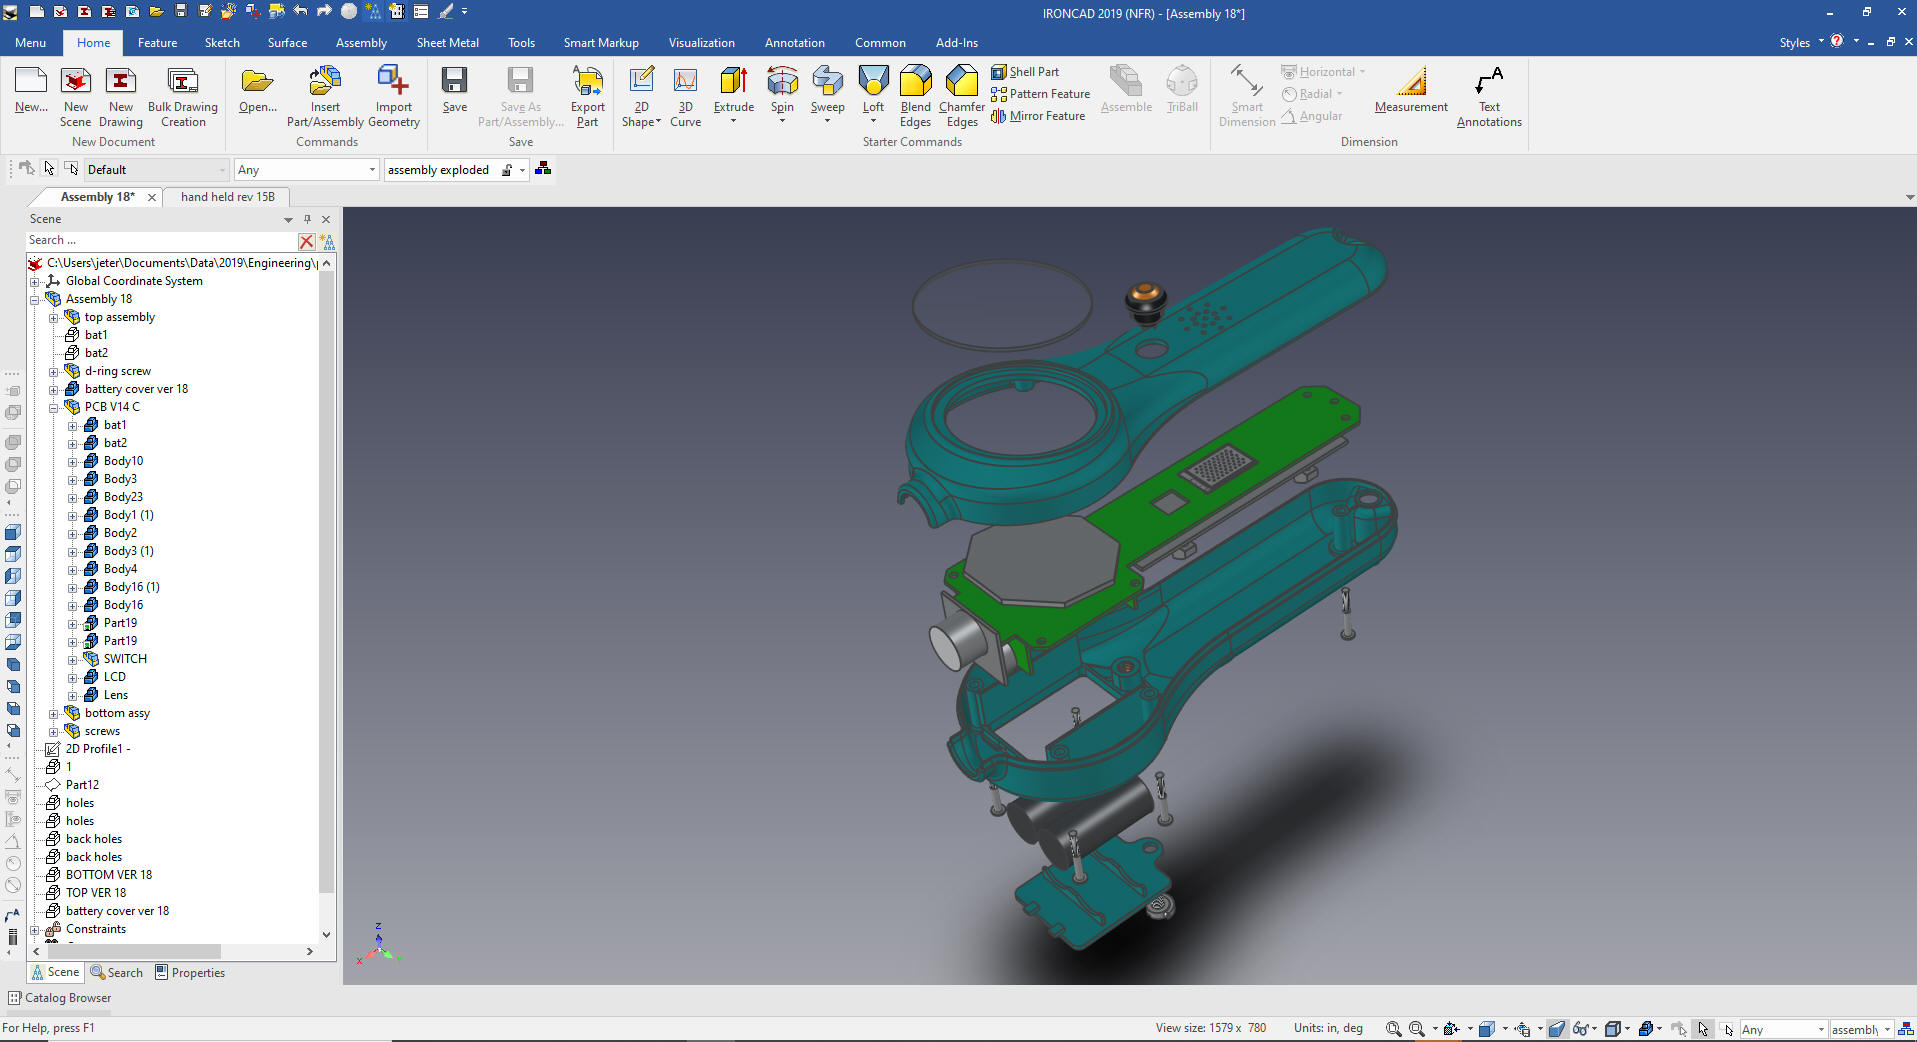Expand the bottom assy tree node

pyautogui.click(x=54, y=714)
